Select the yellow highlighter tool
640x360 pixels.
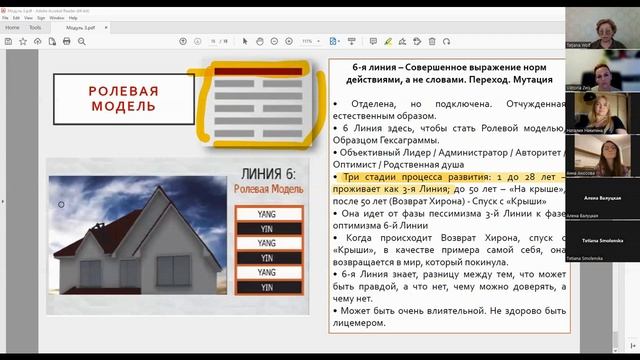pos(388,41)
